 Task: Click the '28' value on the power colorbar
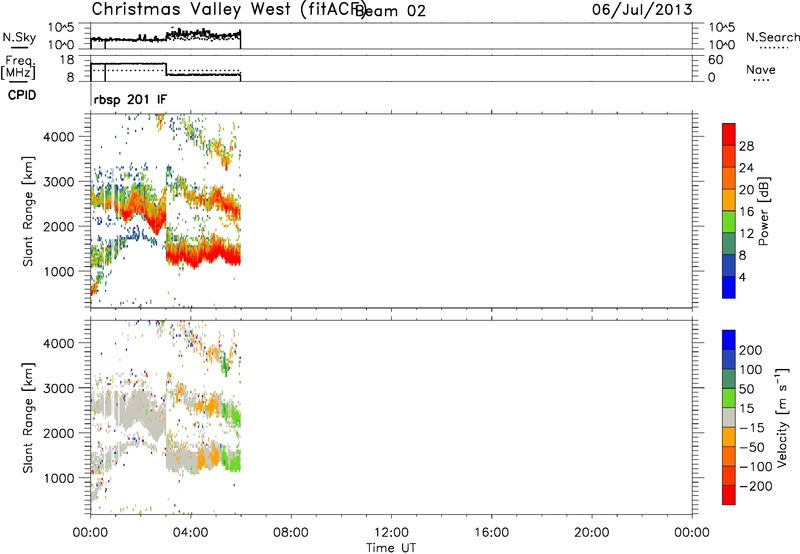(x=746, y=146)
